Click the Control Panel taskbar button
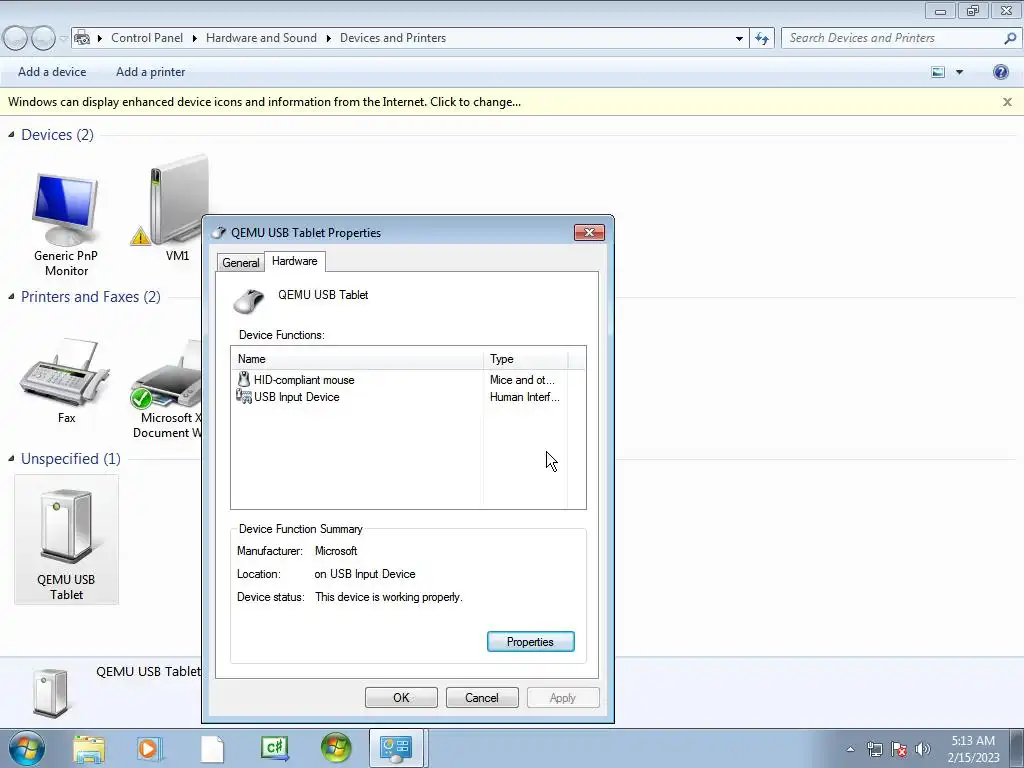The height and width of the screenshot is (768, 1024). coord(397,748)
